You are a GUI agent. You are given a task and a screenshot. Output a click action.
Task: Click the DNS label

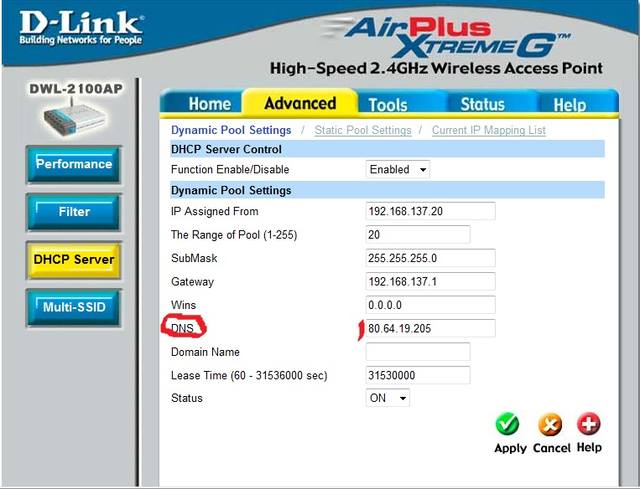tap(182, 329)
